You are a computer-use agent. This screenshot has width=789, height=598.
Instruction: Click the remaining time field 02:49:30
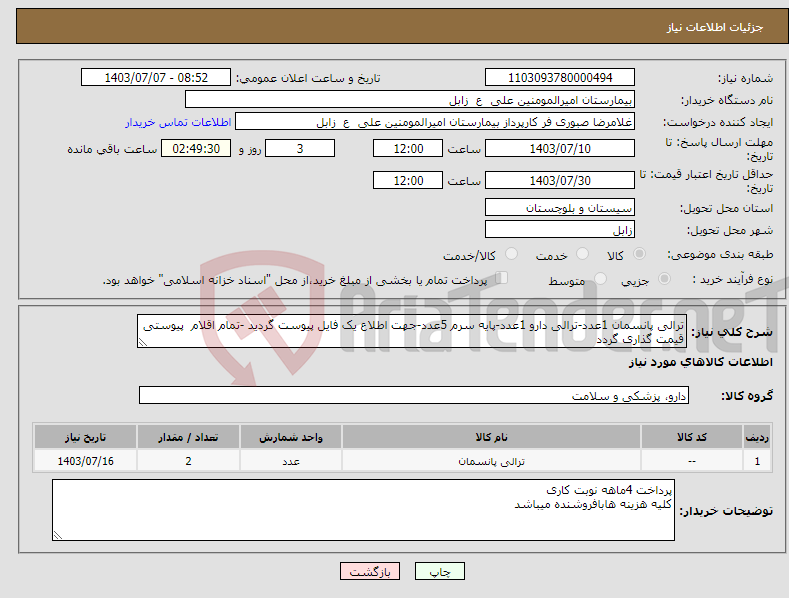click(x=196, y=148)
